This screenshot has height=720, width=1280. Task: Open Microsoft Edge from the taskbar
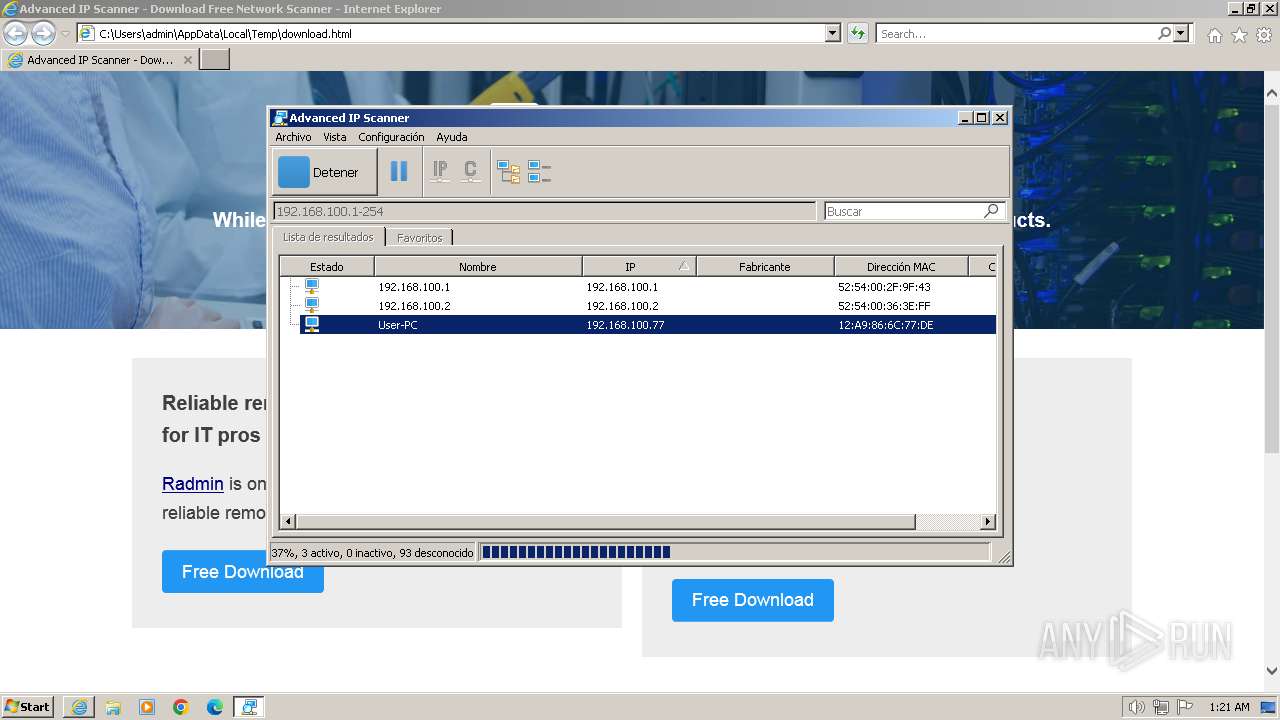(x=215, y=707)
